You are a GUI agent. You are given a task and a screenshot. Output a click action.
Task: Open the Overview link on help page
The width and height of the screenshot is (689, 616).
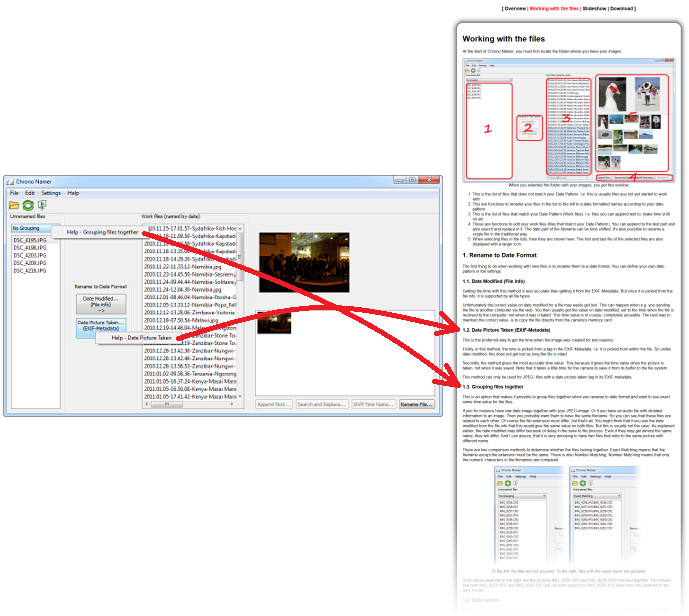click(x=515, y=8)
